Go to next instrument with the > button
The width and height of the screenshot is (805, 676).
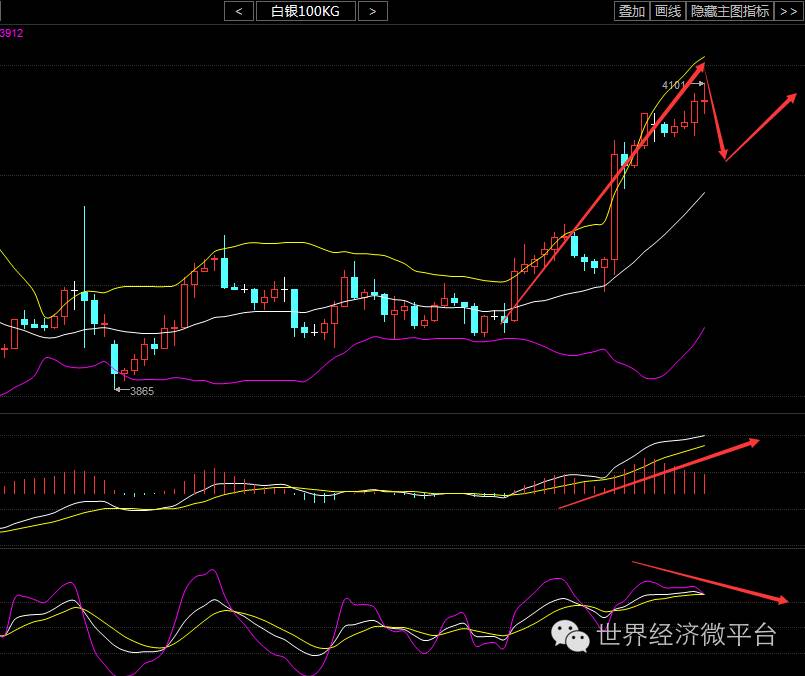click(373, 11)
